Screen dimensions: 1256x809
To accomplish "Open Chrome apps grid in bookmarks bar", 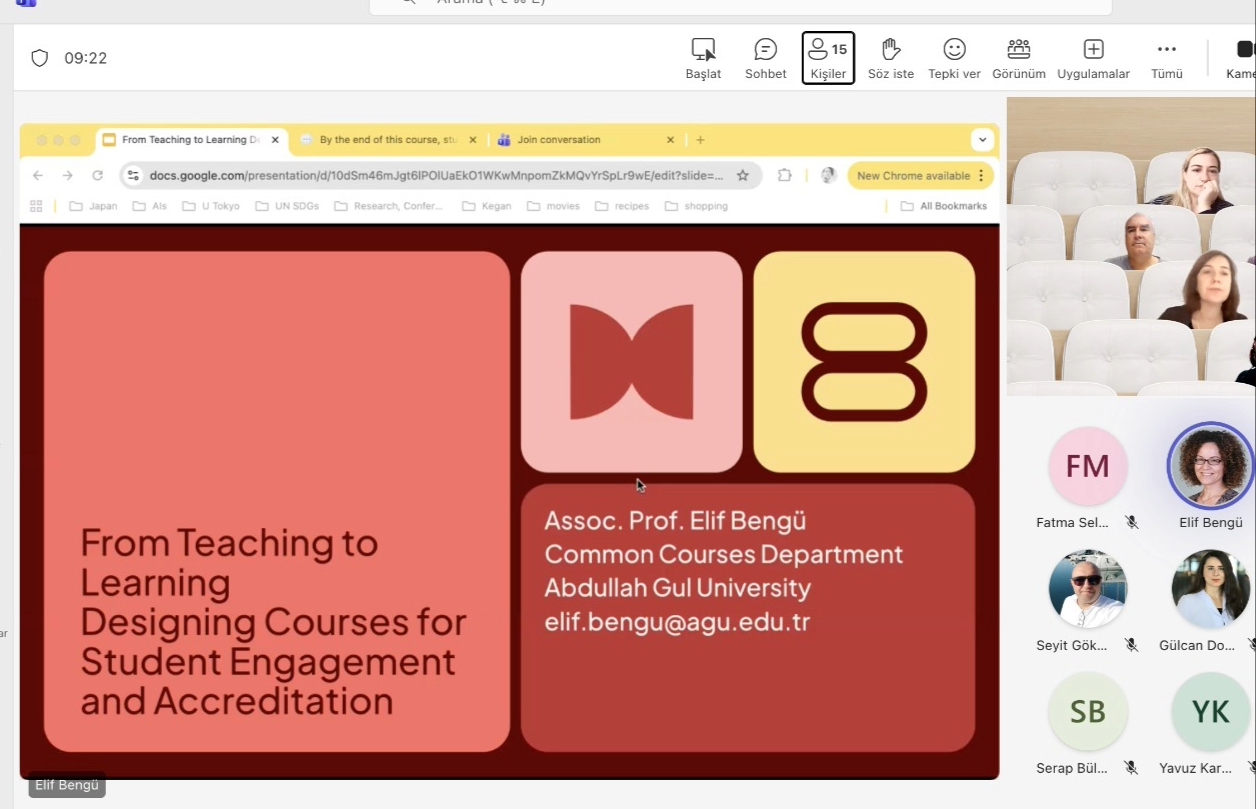I will coord(36,206).
